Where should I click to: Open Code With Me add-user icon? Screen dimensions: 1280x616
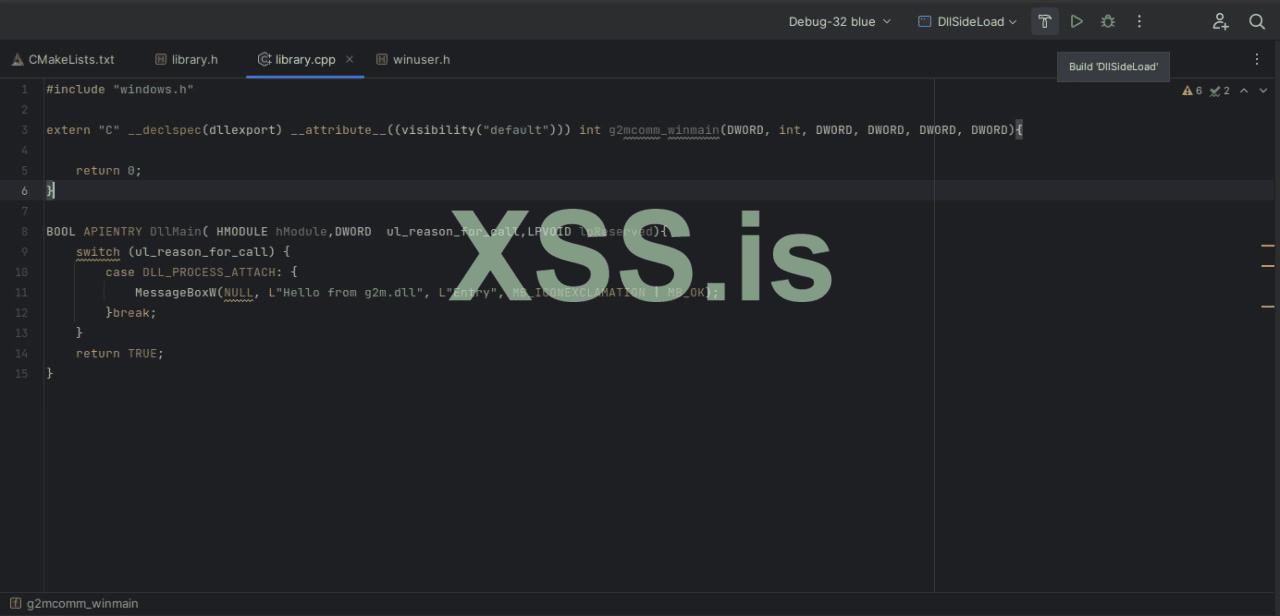1220,21
